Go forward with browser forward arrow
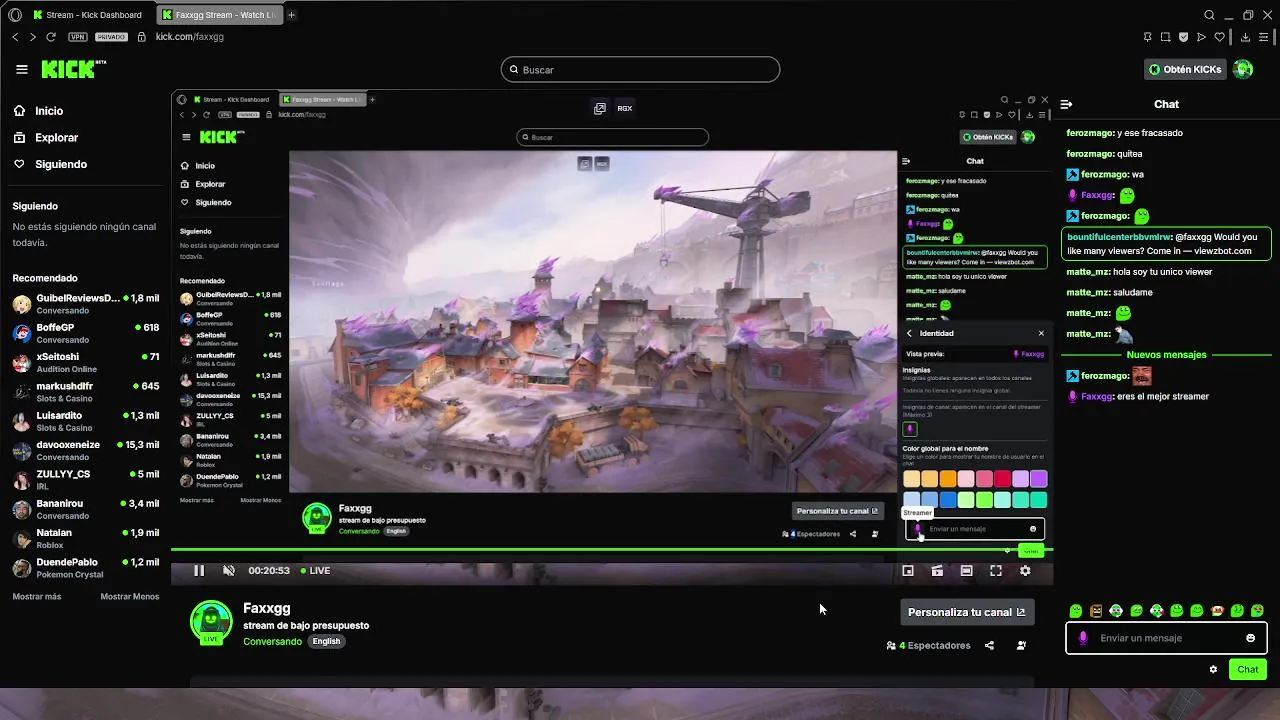 click(x=33, y=36)
